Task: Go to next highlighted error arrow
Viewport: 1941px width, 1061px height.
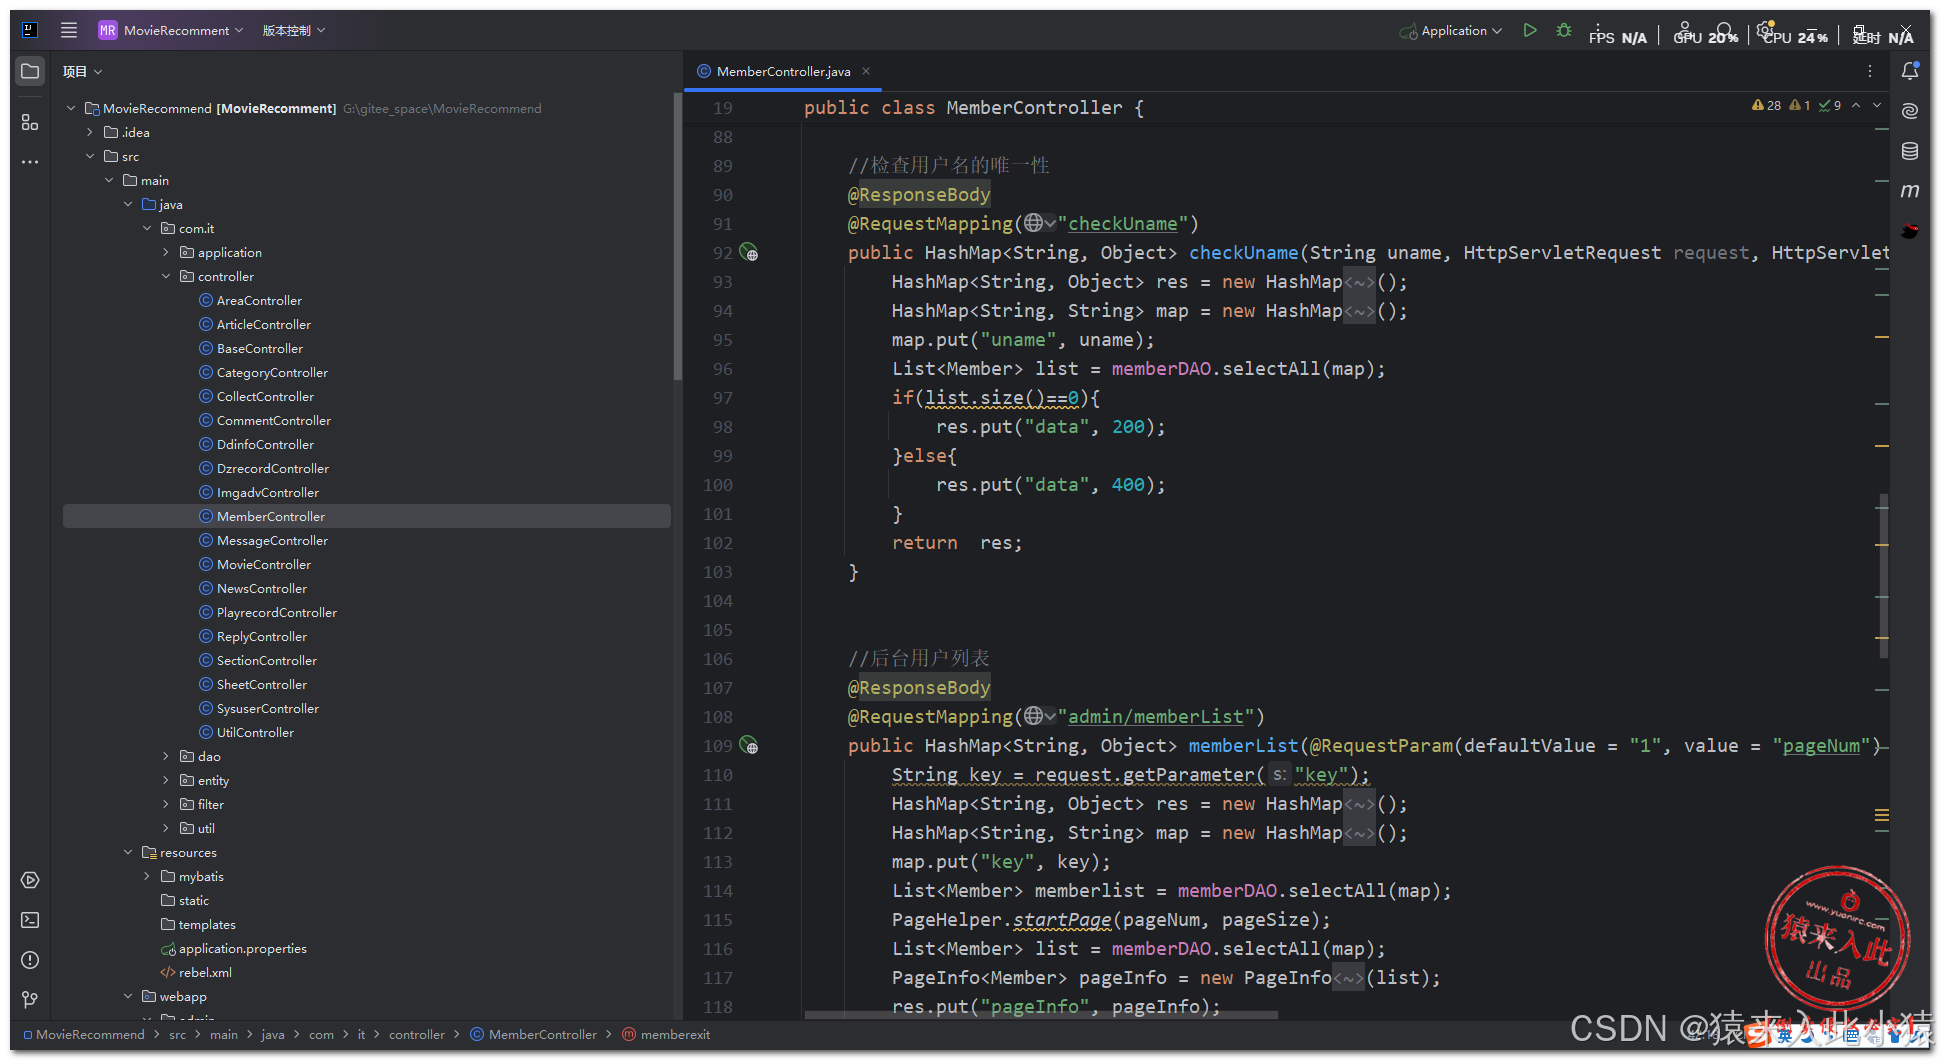Action: 1877,105
